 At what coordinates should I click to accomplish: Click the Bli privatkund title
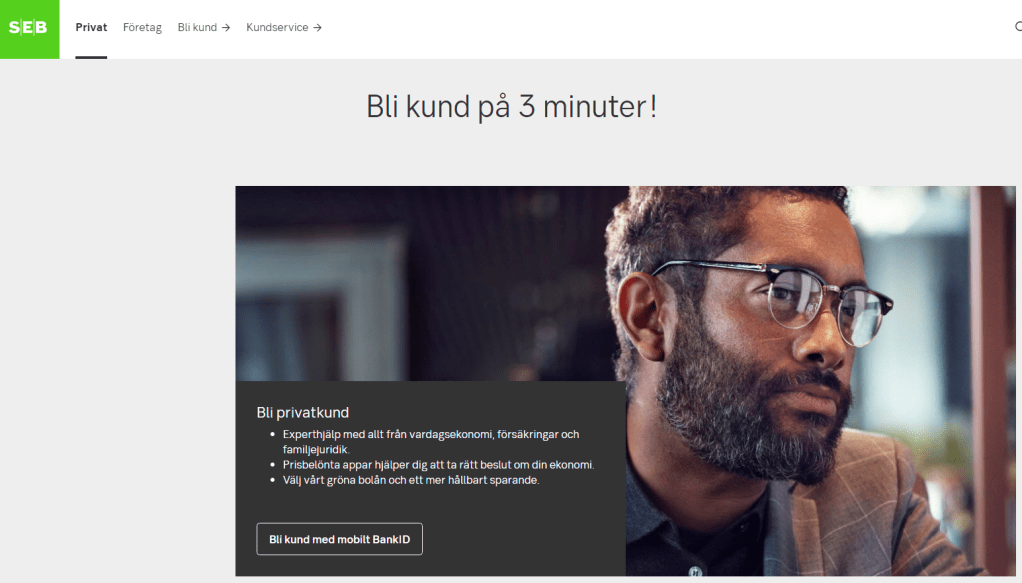click(x=302, y=412)
